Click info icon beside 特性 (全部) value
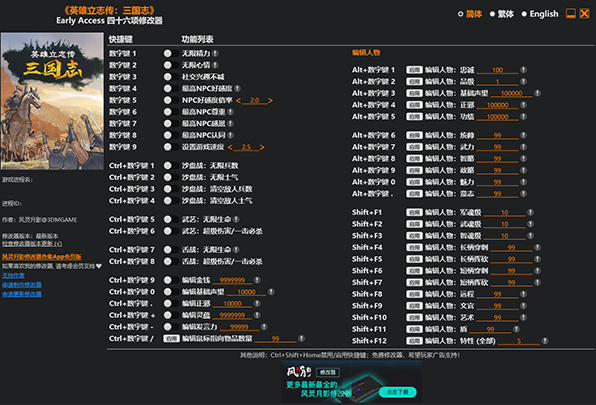 (x=545, y=341)
